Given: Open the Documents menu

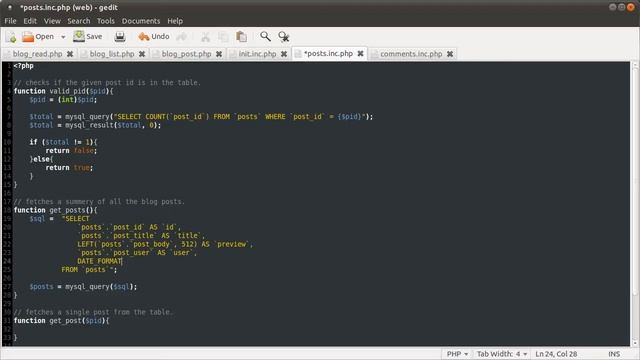Looking at the screenshot, I should [141, 21].
